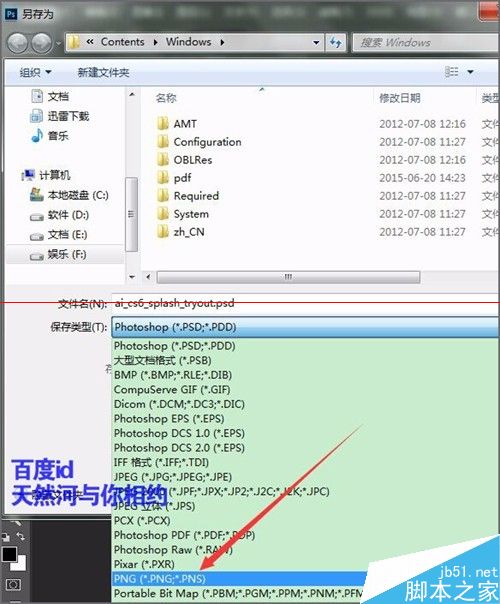Click the refresh icon beside the address bar
Viewport: 500px width, 604px height.
click(x=336, y=42)
